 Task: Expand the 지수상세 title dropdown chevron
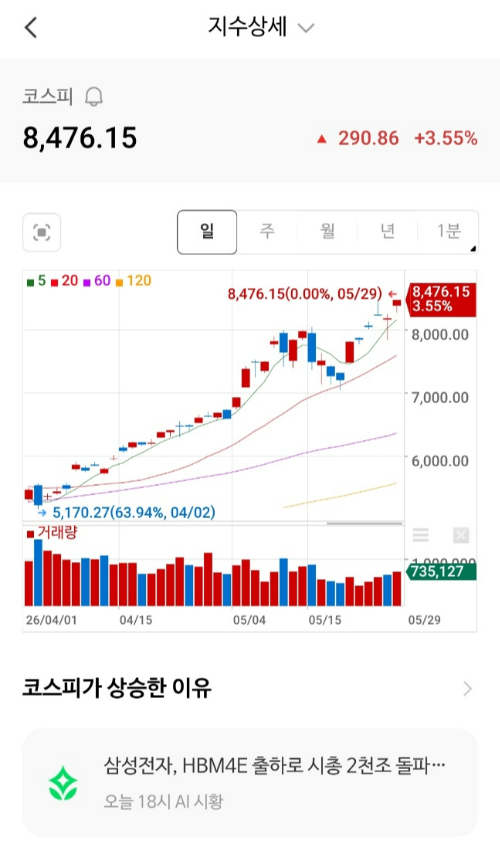click(306, 28)
